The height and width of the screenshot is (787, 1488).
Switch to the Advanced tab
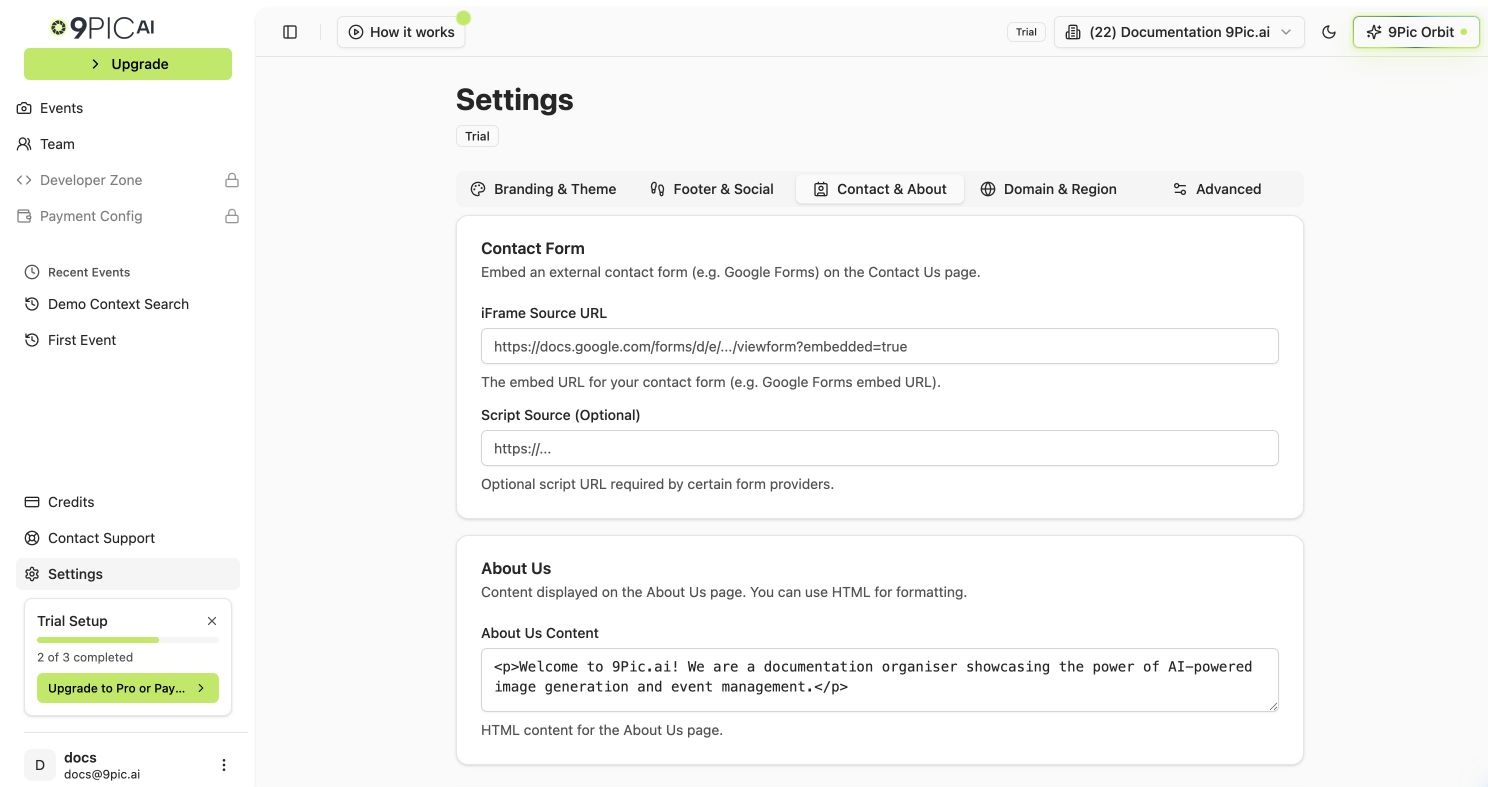(x=1216, y=189)
